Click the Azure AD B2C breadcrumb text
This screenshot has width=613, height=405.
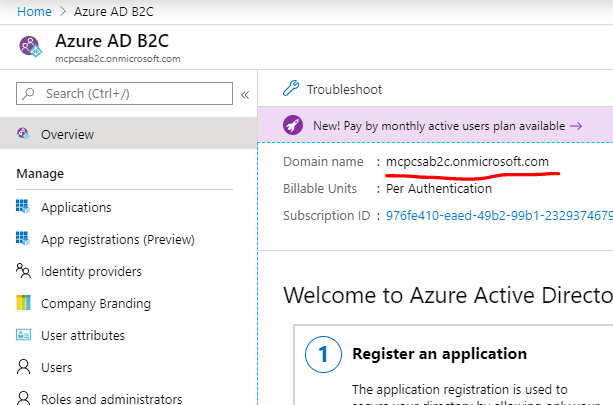[x=114, y=11]
